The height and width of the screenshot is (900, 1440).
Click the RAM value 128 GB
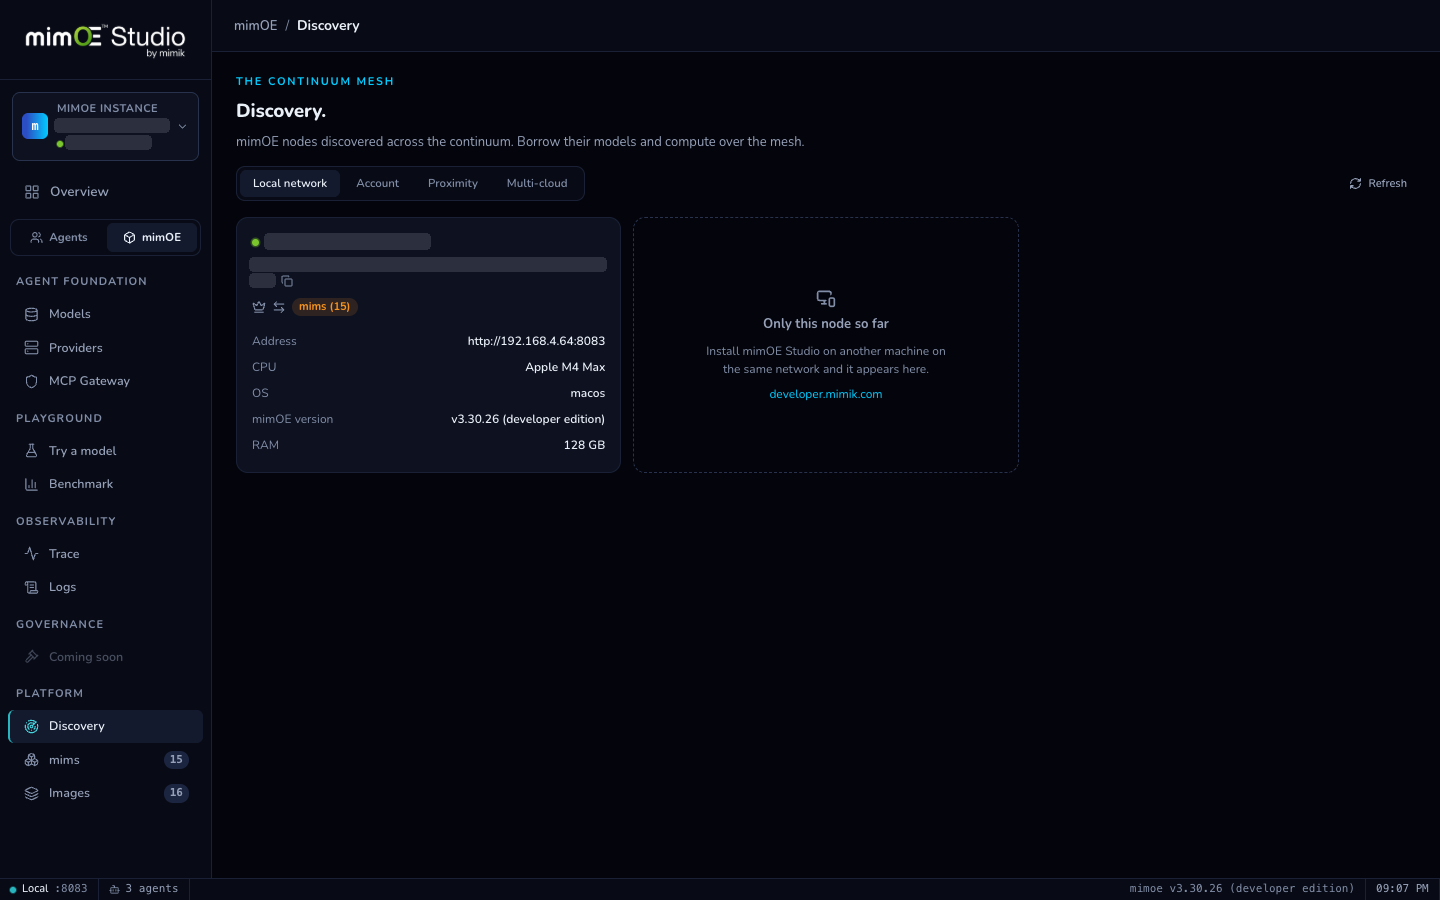(x=584, y=445)
